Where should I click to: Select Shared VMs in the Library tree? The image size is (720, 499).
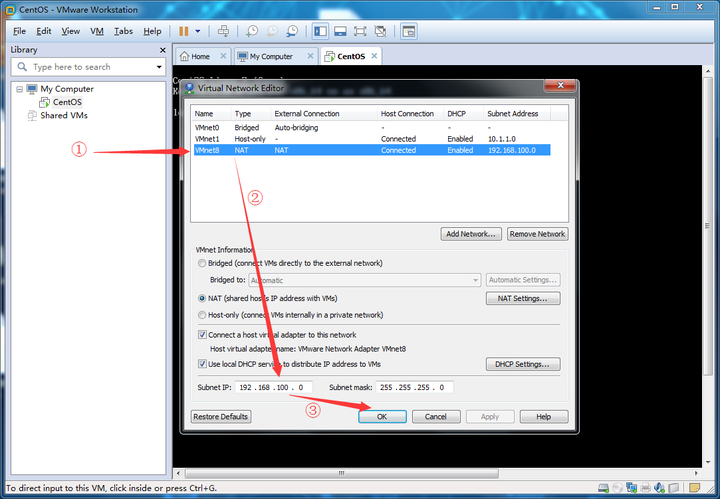[64, 115]
